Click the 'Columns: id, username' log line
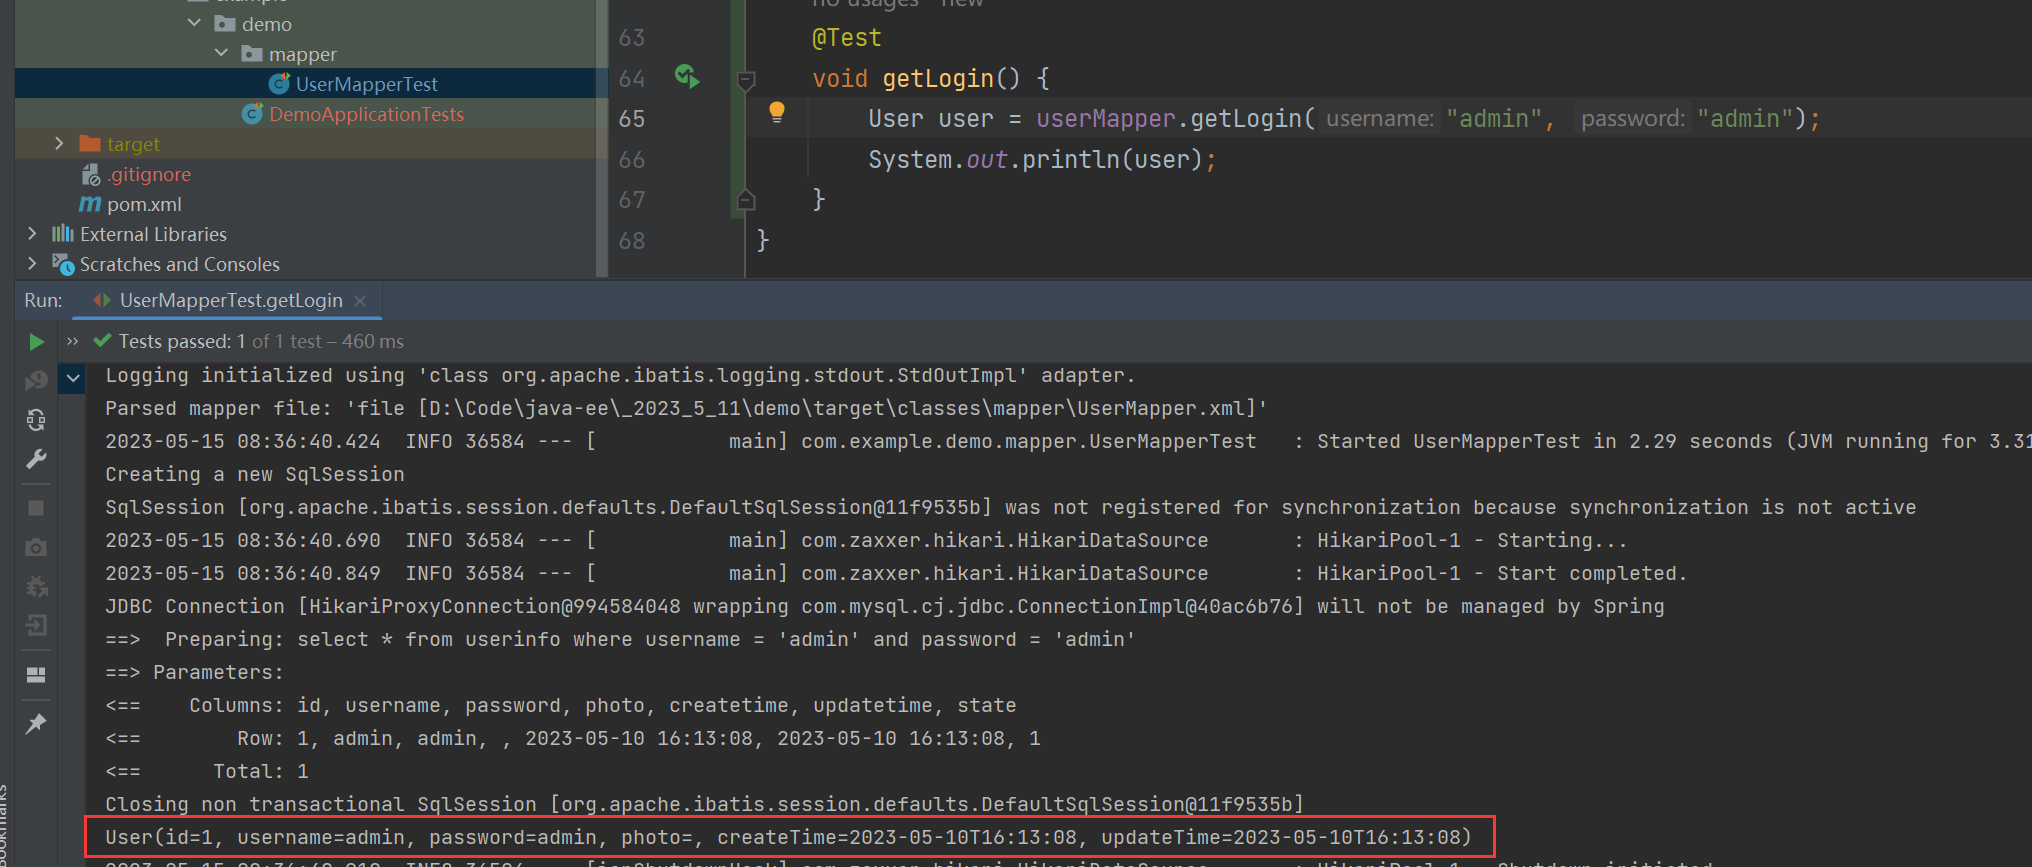The height and width of the screenshot is (867, 2032). 561,705
